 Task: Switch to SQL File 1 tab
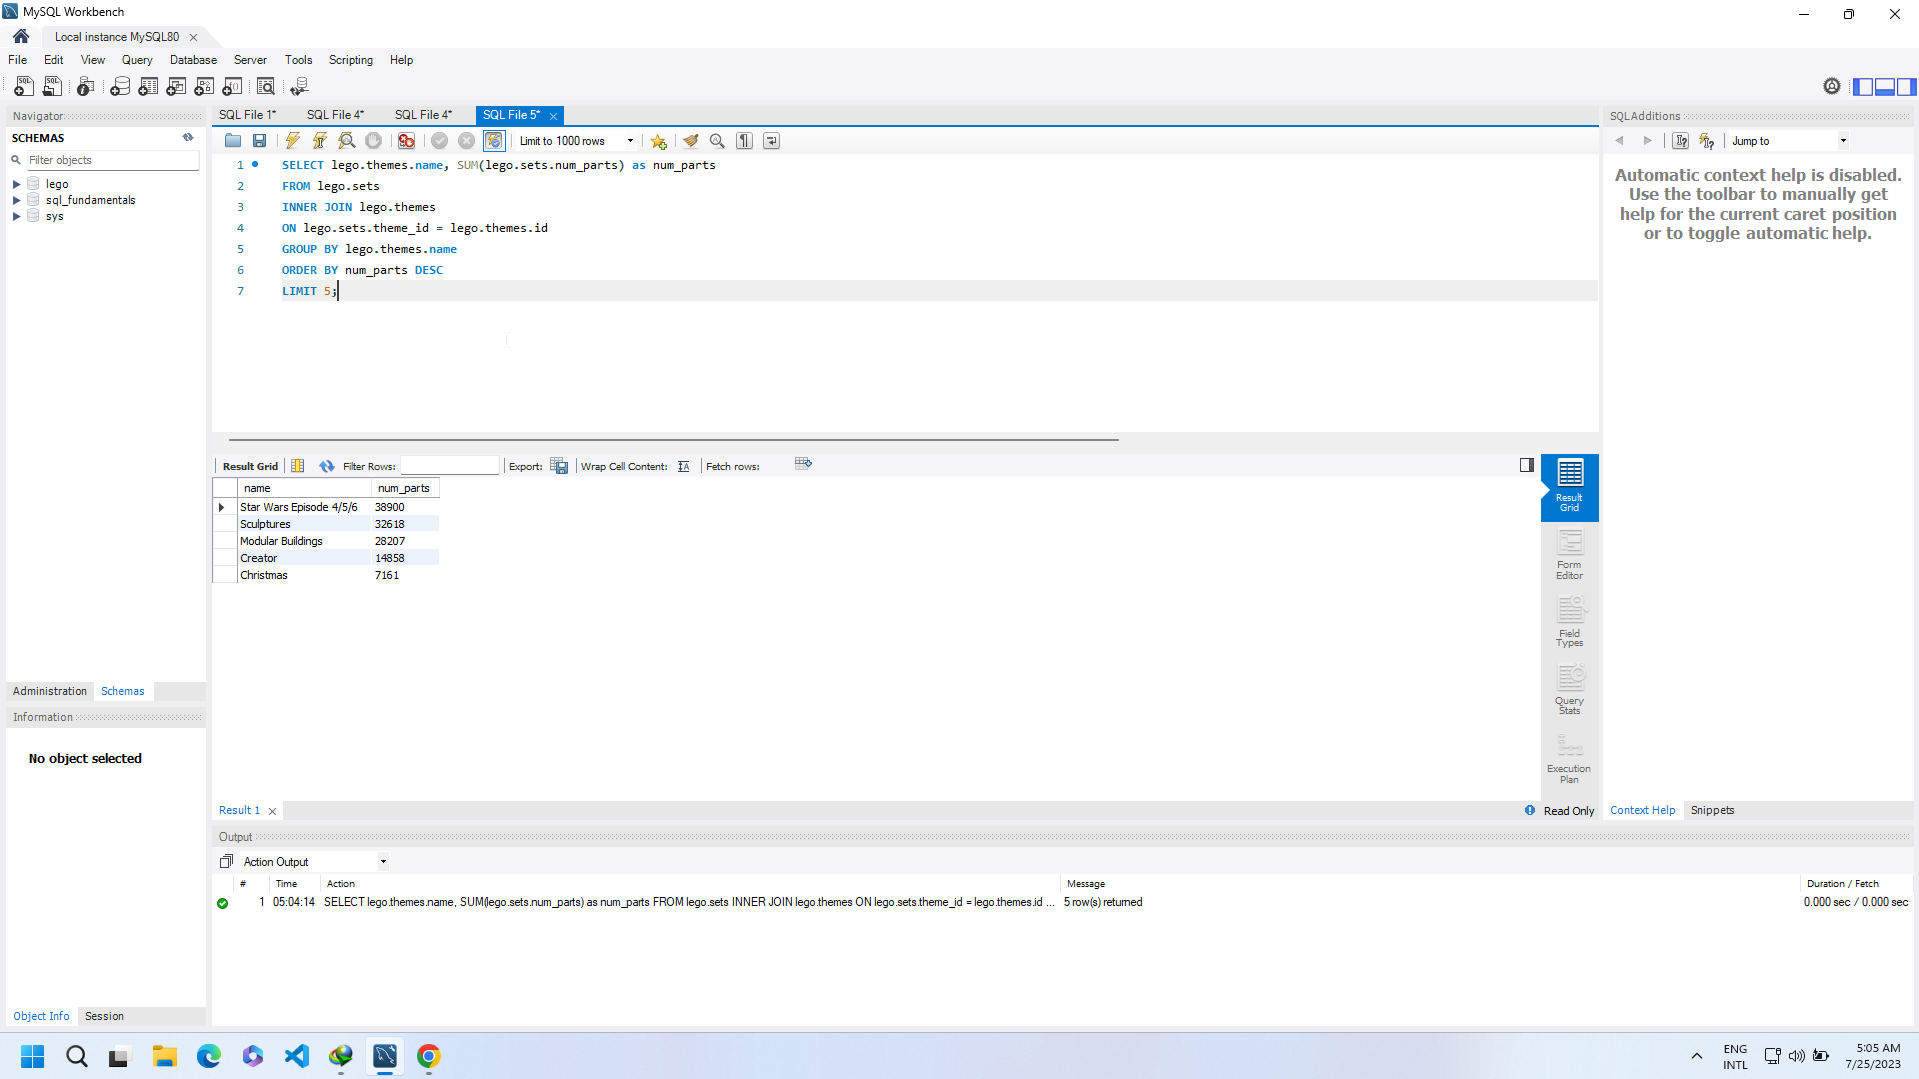[247, 115]
